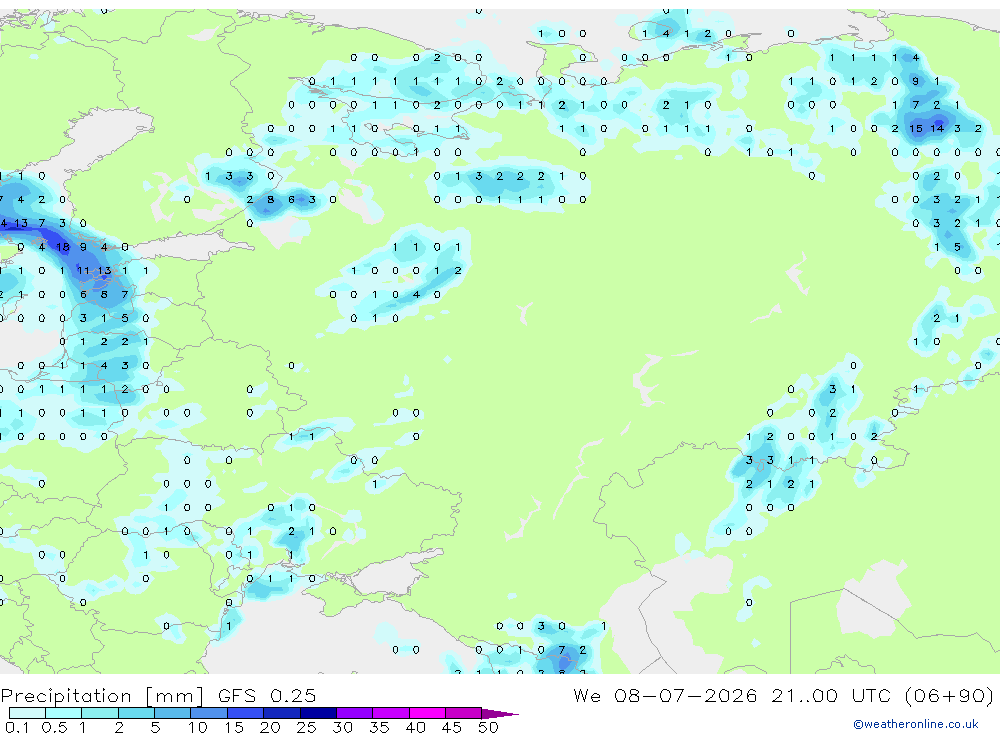Click the date "We 08-07-2026" text
The image size is (1000, 733).
coord(665,695)
